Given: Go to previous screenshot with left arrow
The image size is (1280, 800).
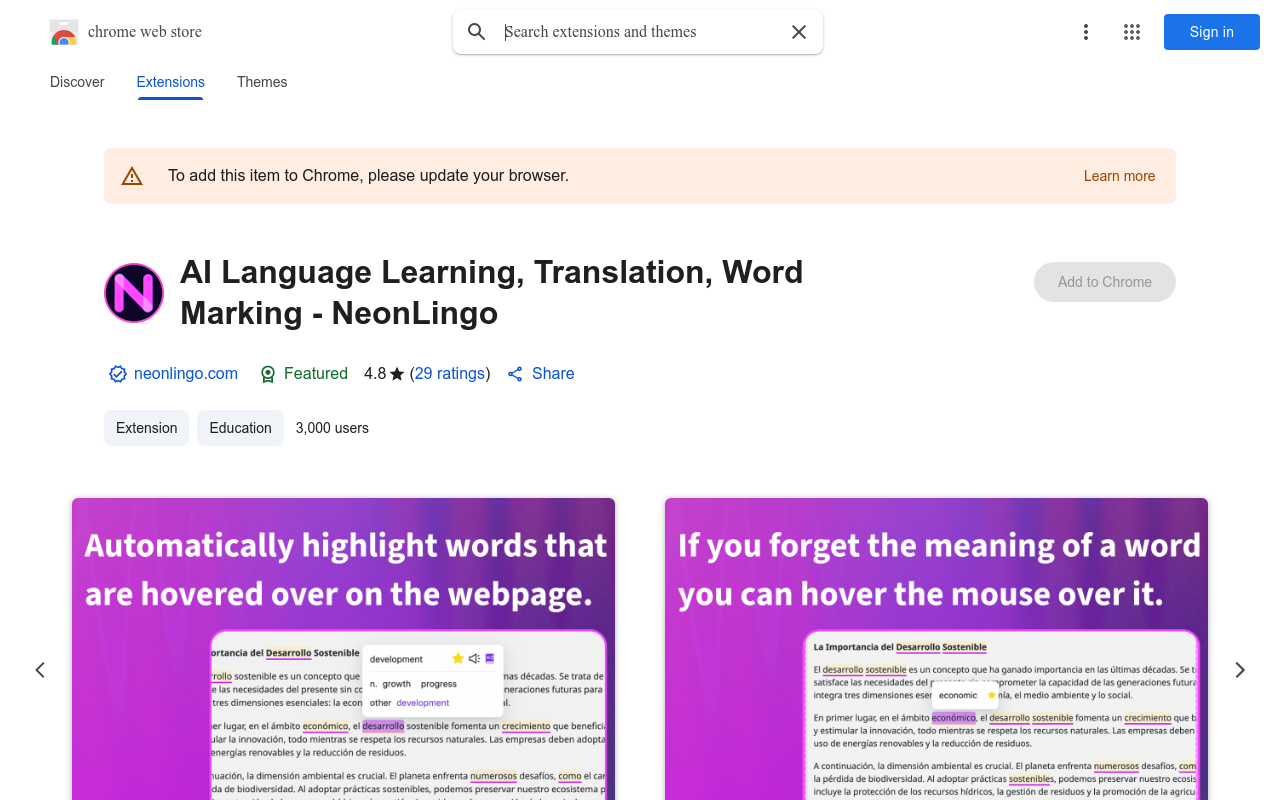Looking at the screenshot, I should [x=40, y=670].
